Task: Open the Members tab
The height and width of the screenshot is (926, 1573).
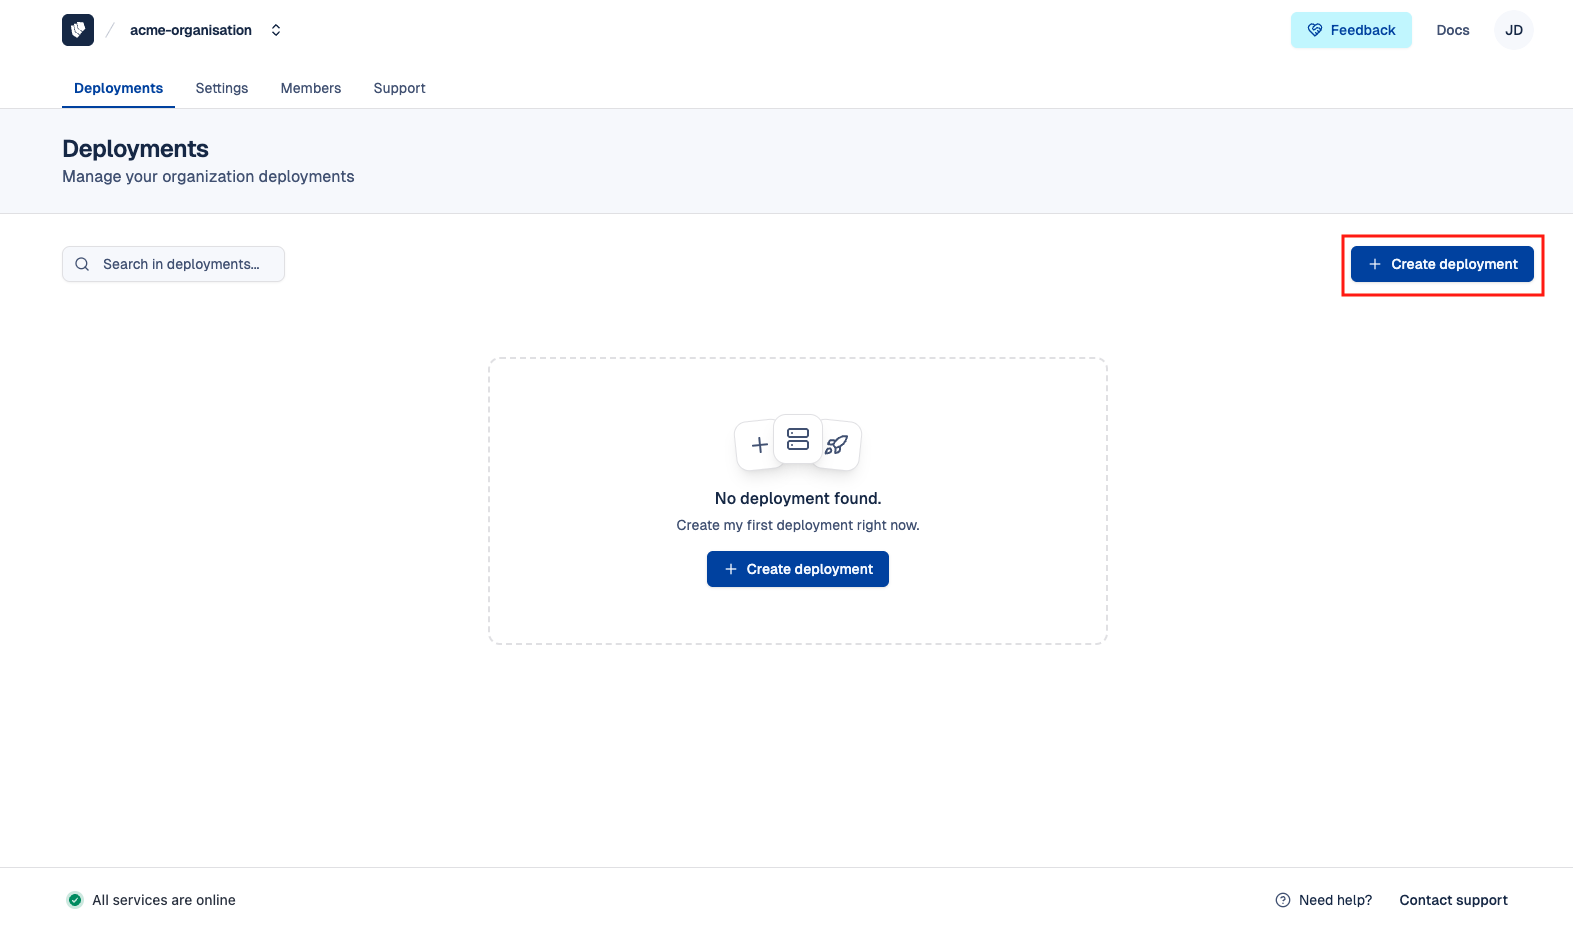Action: (x=311, y=88)
